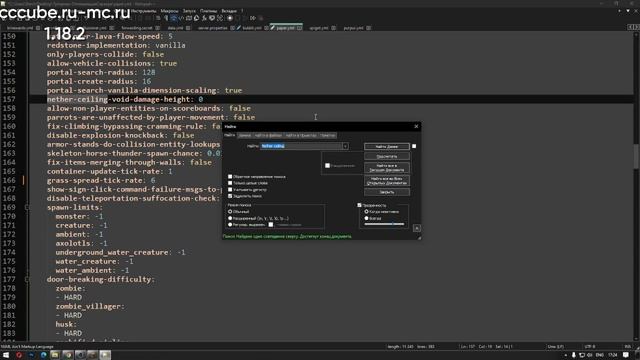Select the transparency On losing focus option
This screenshot has width=640, height=360.
pos(367,212)
